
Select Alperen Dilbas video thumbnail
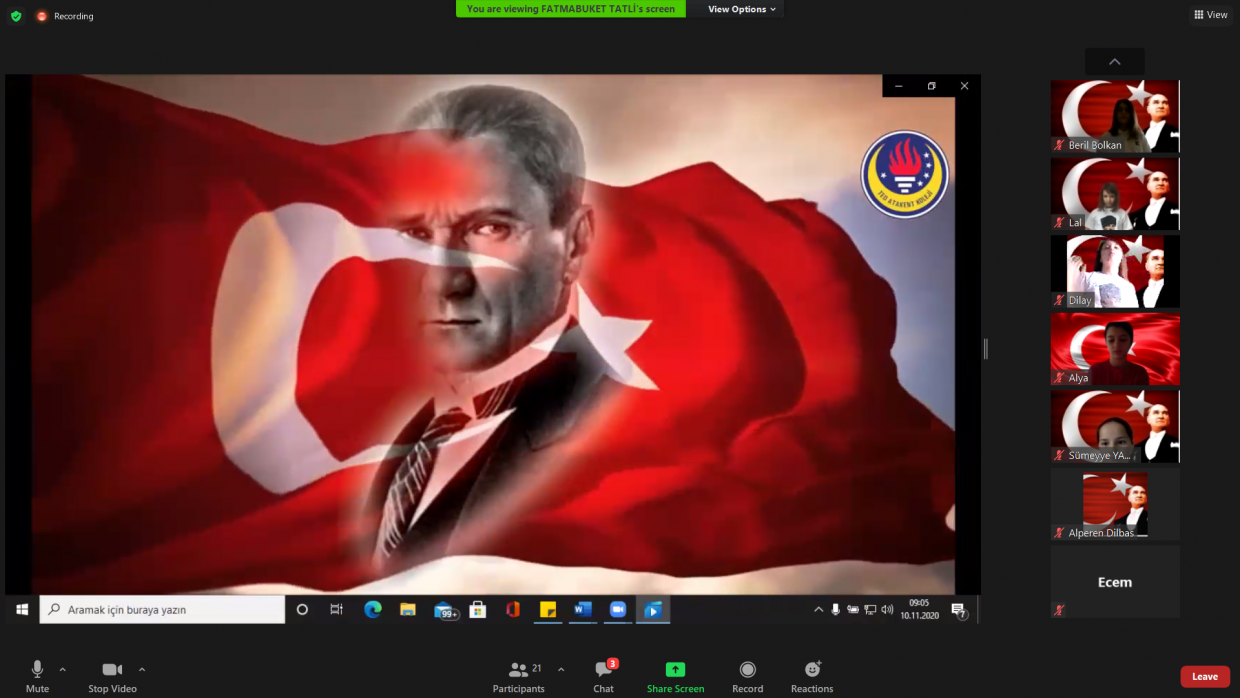pyautogui.click(x=1115, y=504)
